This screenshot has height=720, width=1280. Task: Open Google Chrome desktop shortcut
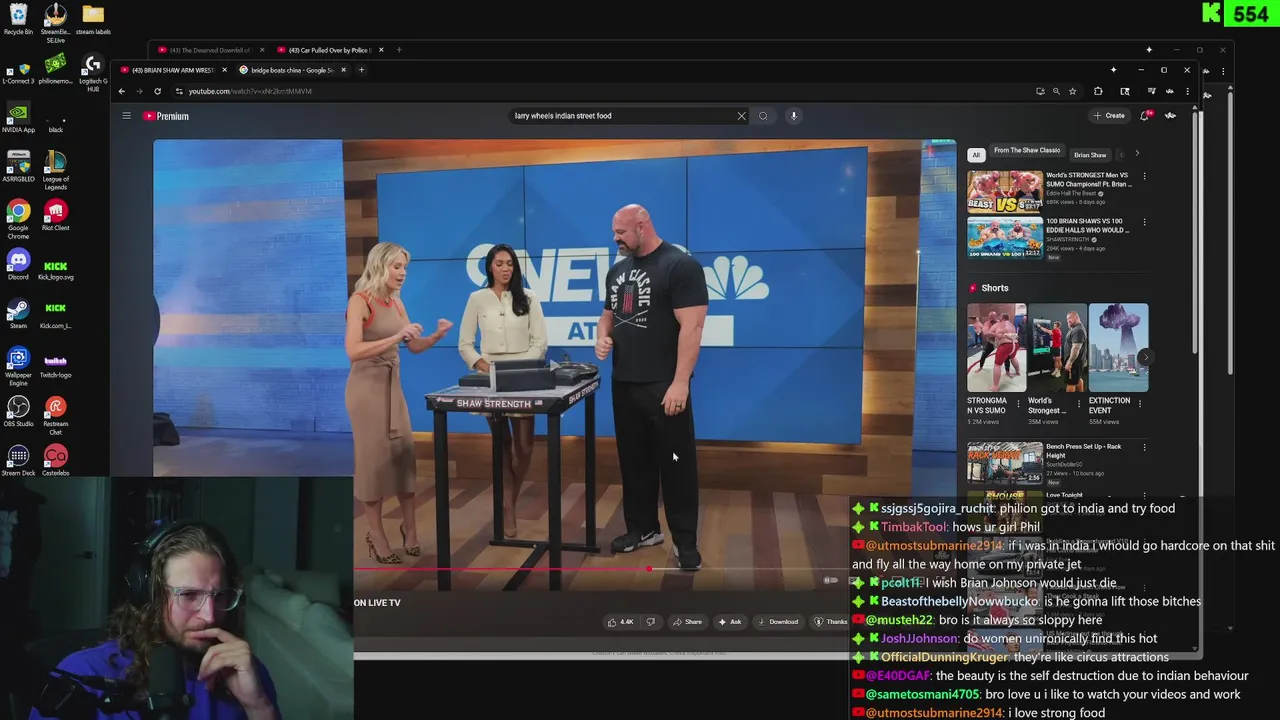coord(18,219)
